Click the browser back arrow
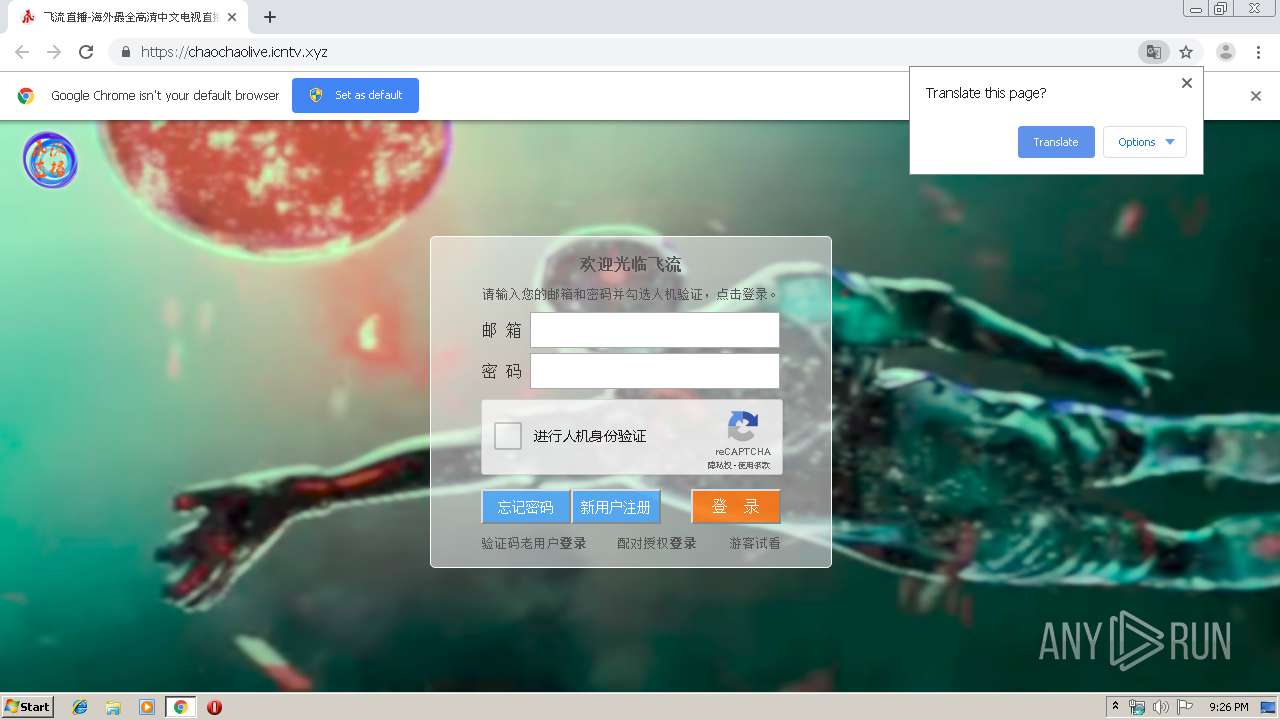 [22, 52]
